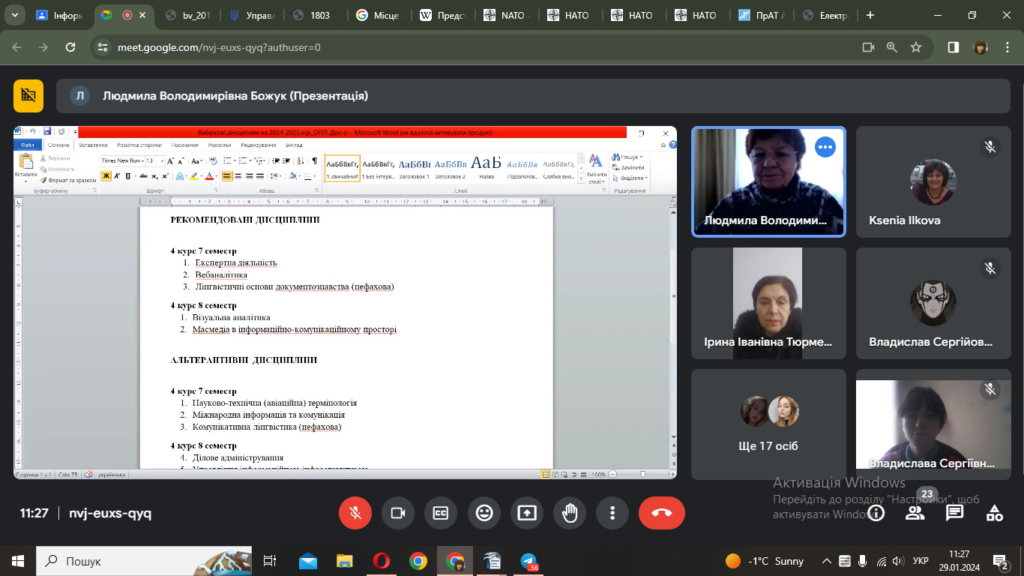Open meeting details info icon
The image size is (1024, 576).
876,513
